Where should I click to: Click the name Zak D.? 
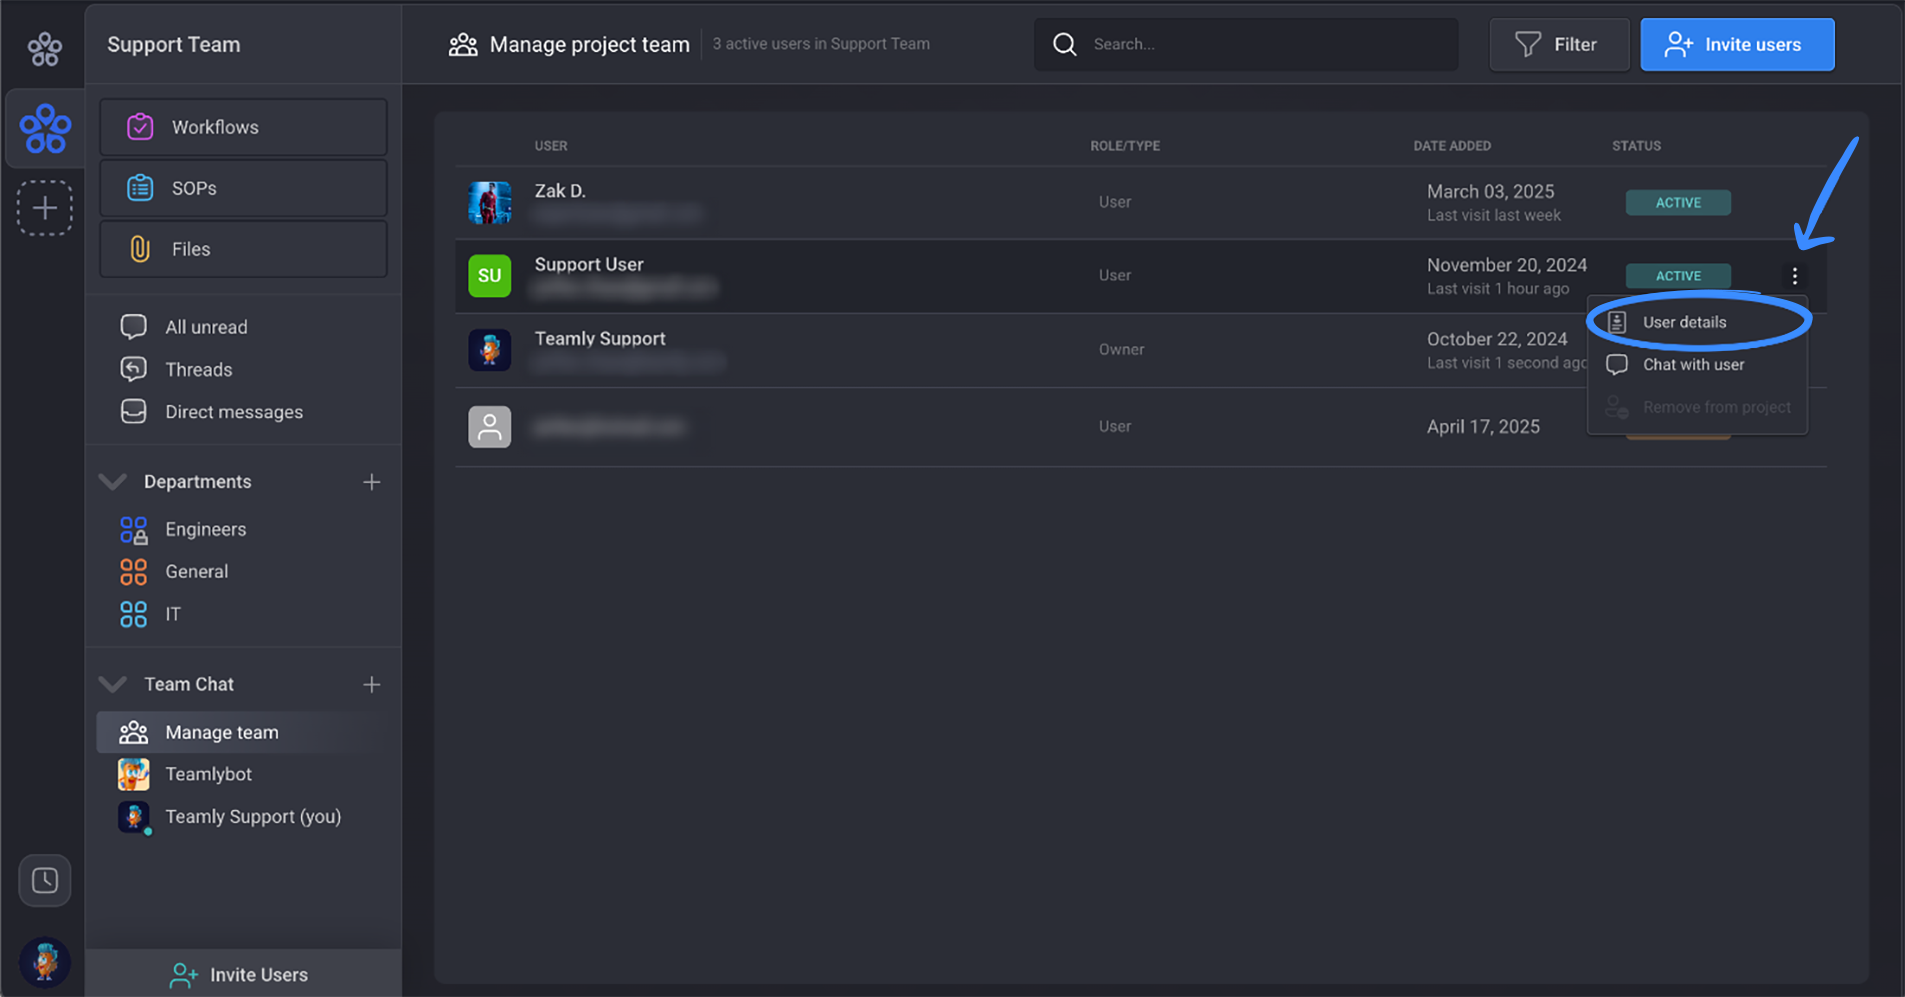[560, 191]
